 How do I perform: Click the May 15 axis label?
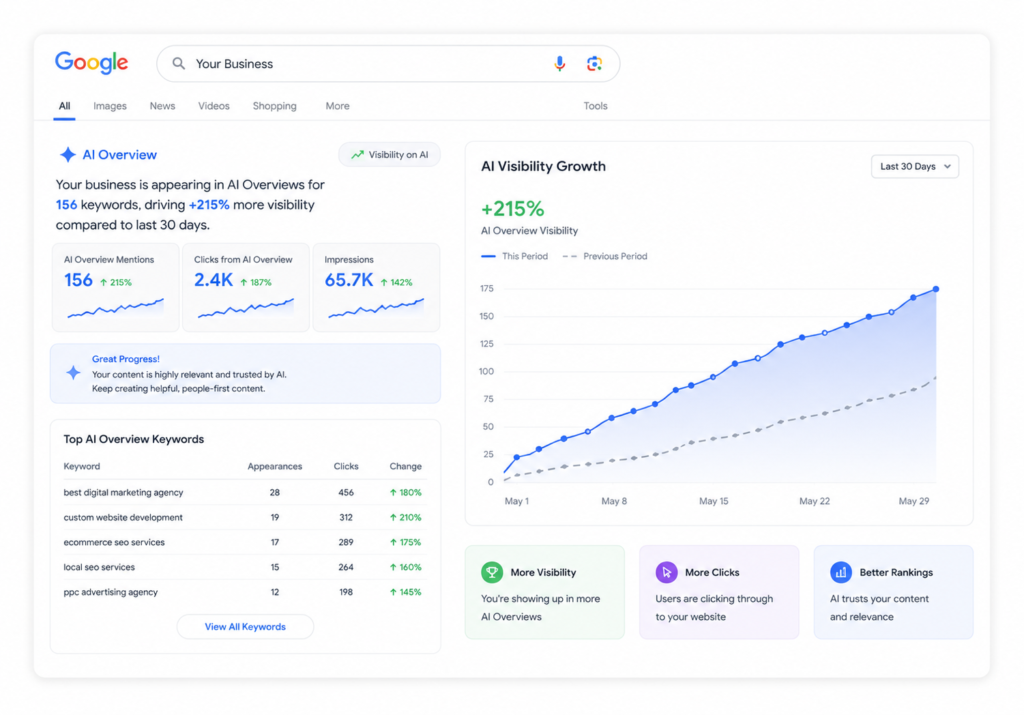713,501
